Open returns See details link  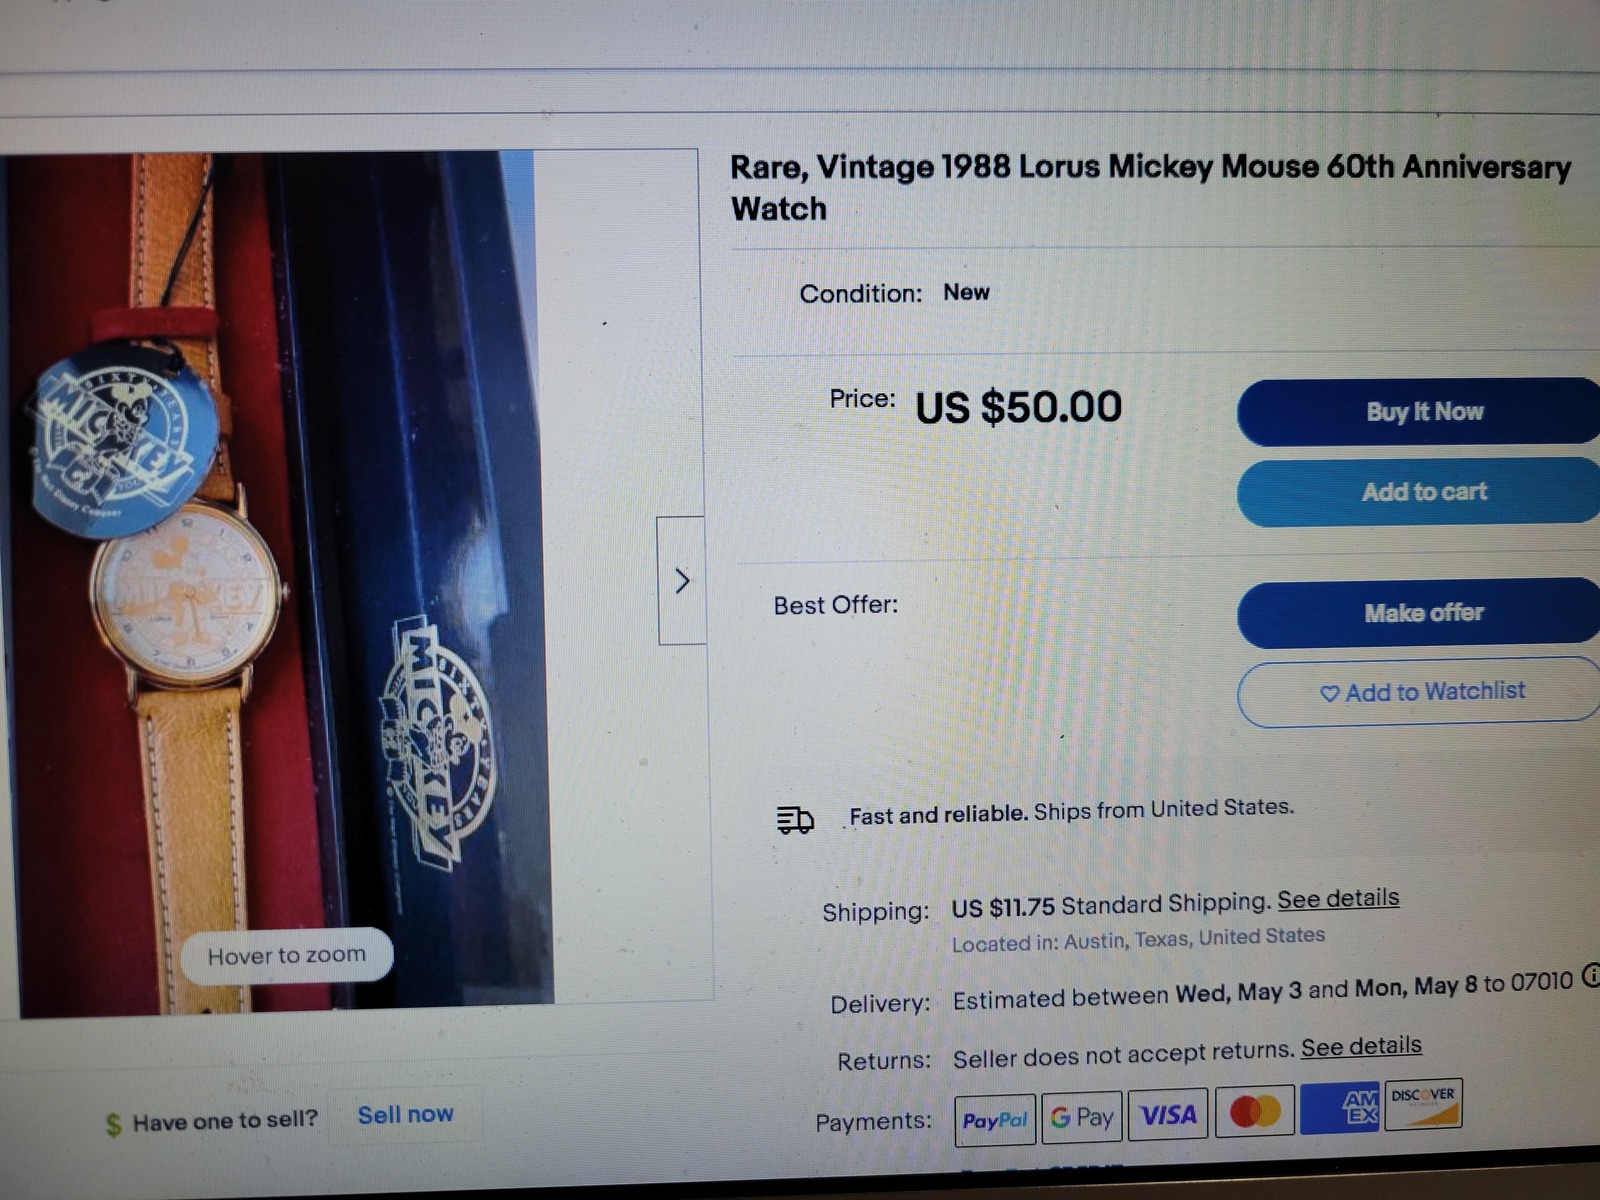(1361, 1046)
